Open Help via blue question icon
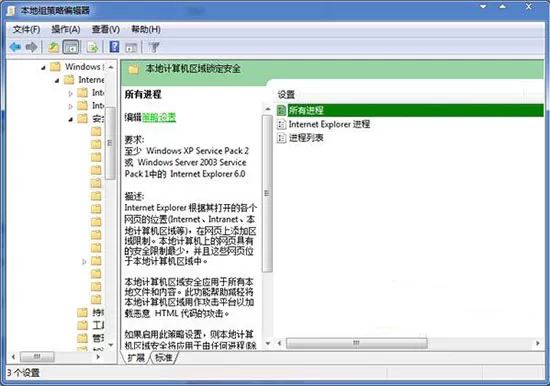Image resolution: width=550 pixels, height=386 pixels. (x=114, y=47)
